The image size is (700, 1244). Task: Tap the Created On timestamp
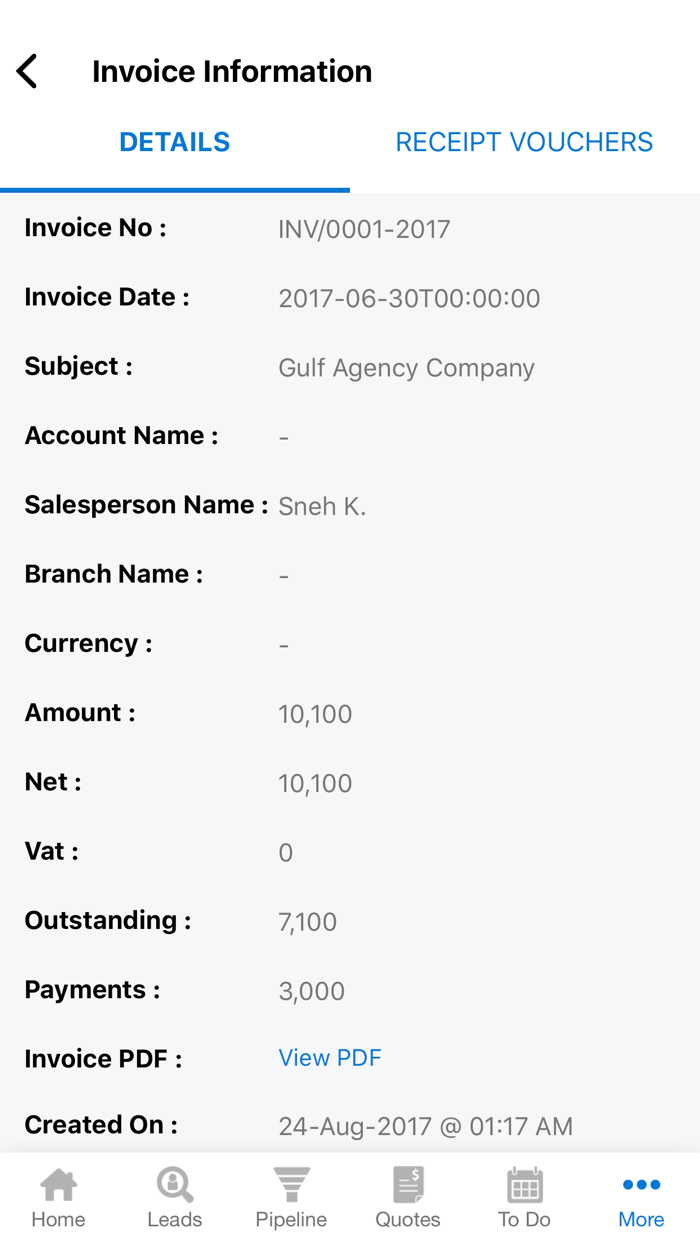[x=426, y=1125]
